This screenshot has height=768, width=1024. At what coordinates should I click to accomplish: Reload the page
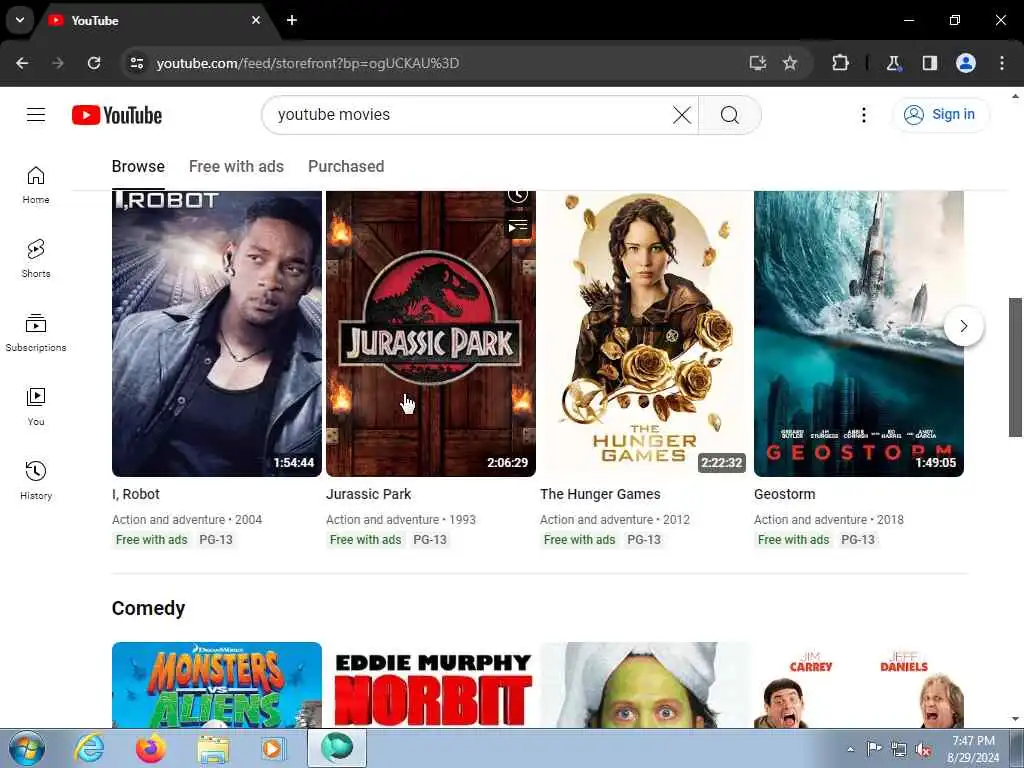tap(94, 63)
